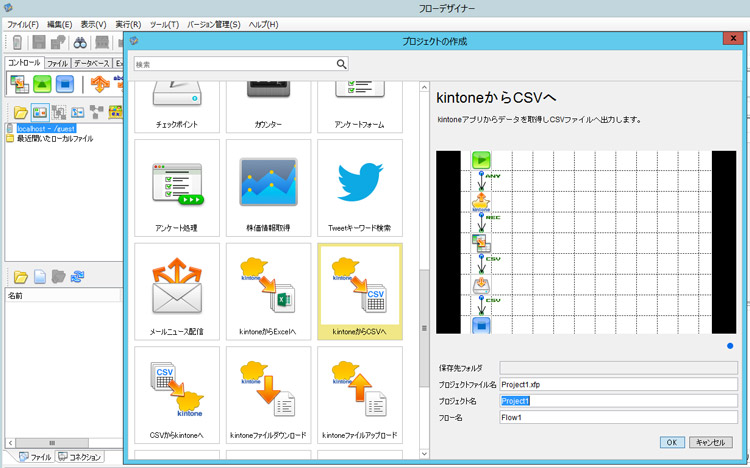Click the grayed save disk icon in toolbar
The image size is (750, 468).
pyautogui.click(x=38, y=43)
